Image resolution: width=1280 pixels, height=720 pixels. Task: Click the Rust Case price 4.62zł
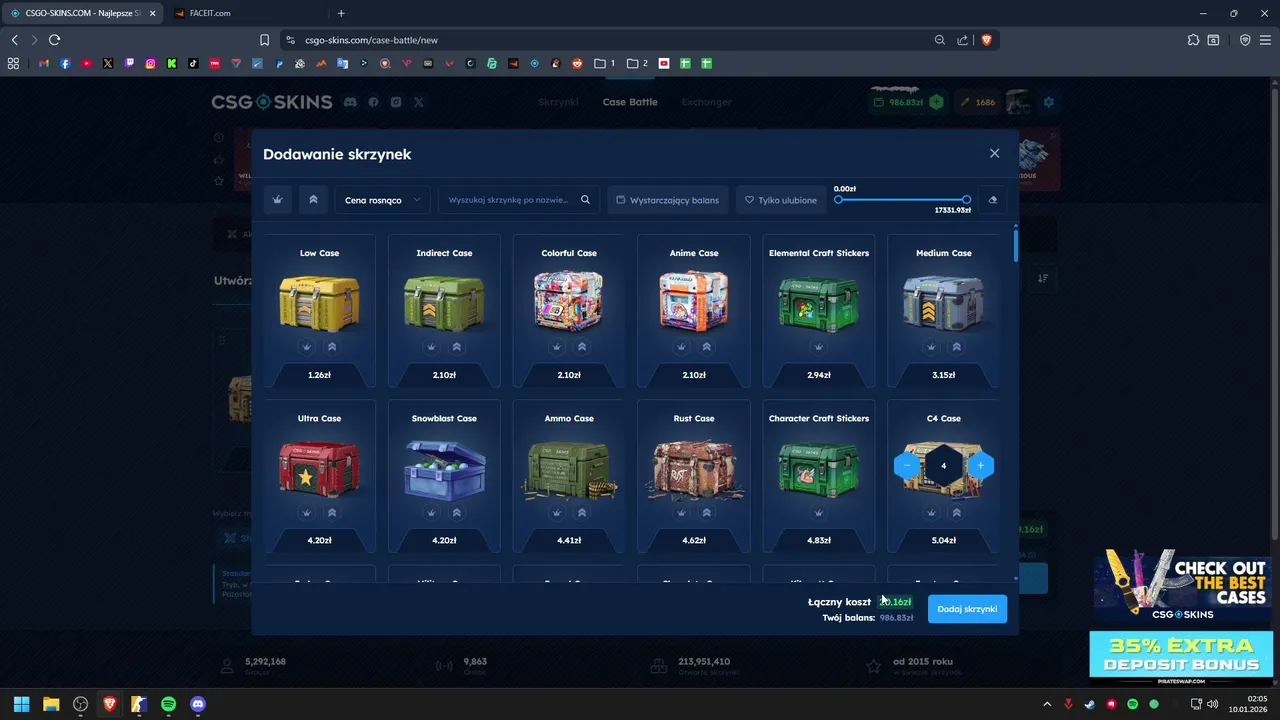pos(694,540)
